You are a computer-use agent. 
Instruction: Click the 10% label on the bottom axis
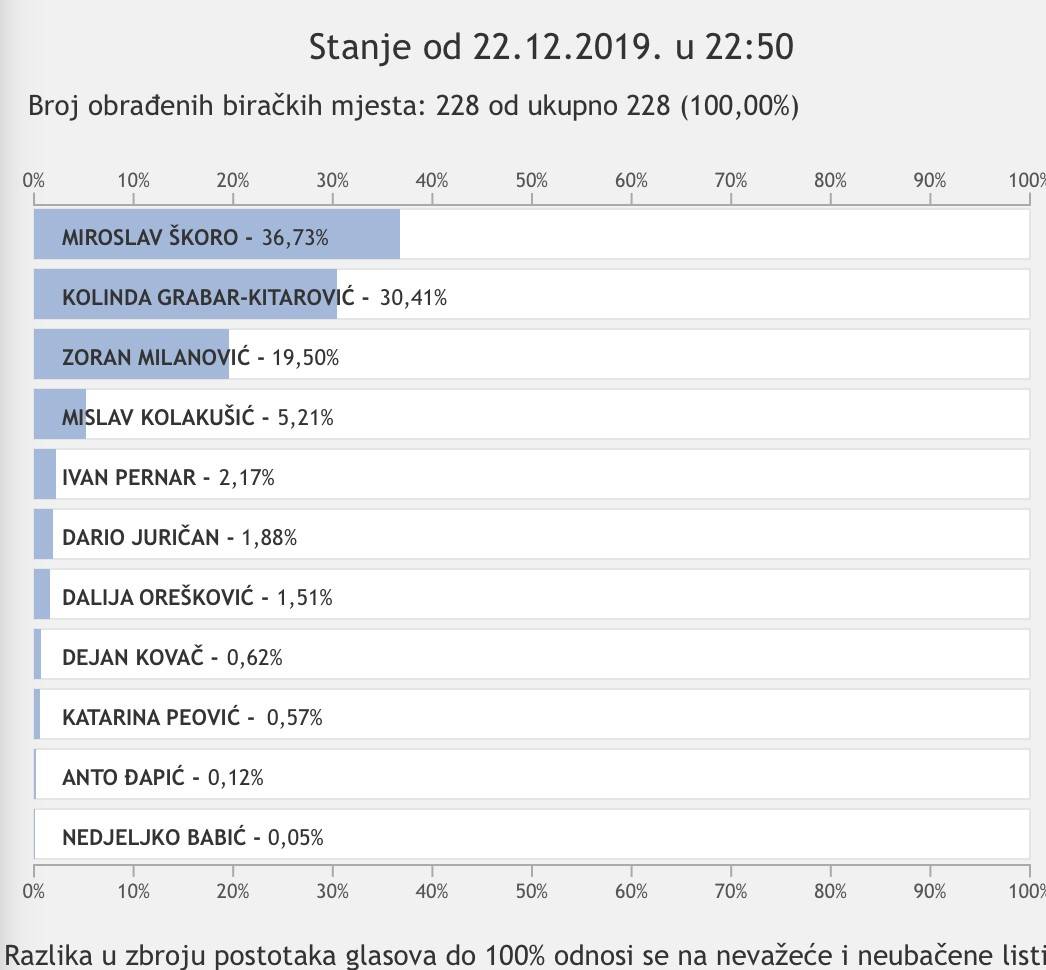(134, 890)
